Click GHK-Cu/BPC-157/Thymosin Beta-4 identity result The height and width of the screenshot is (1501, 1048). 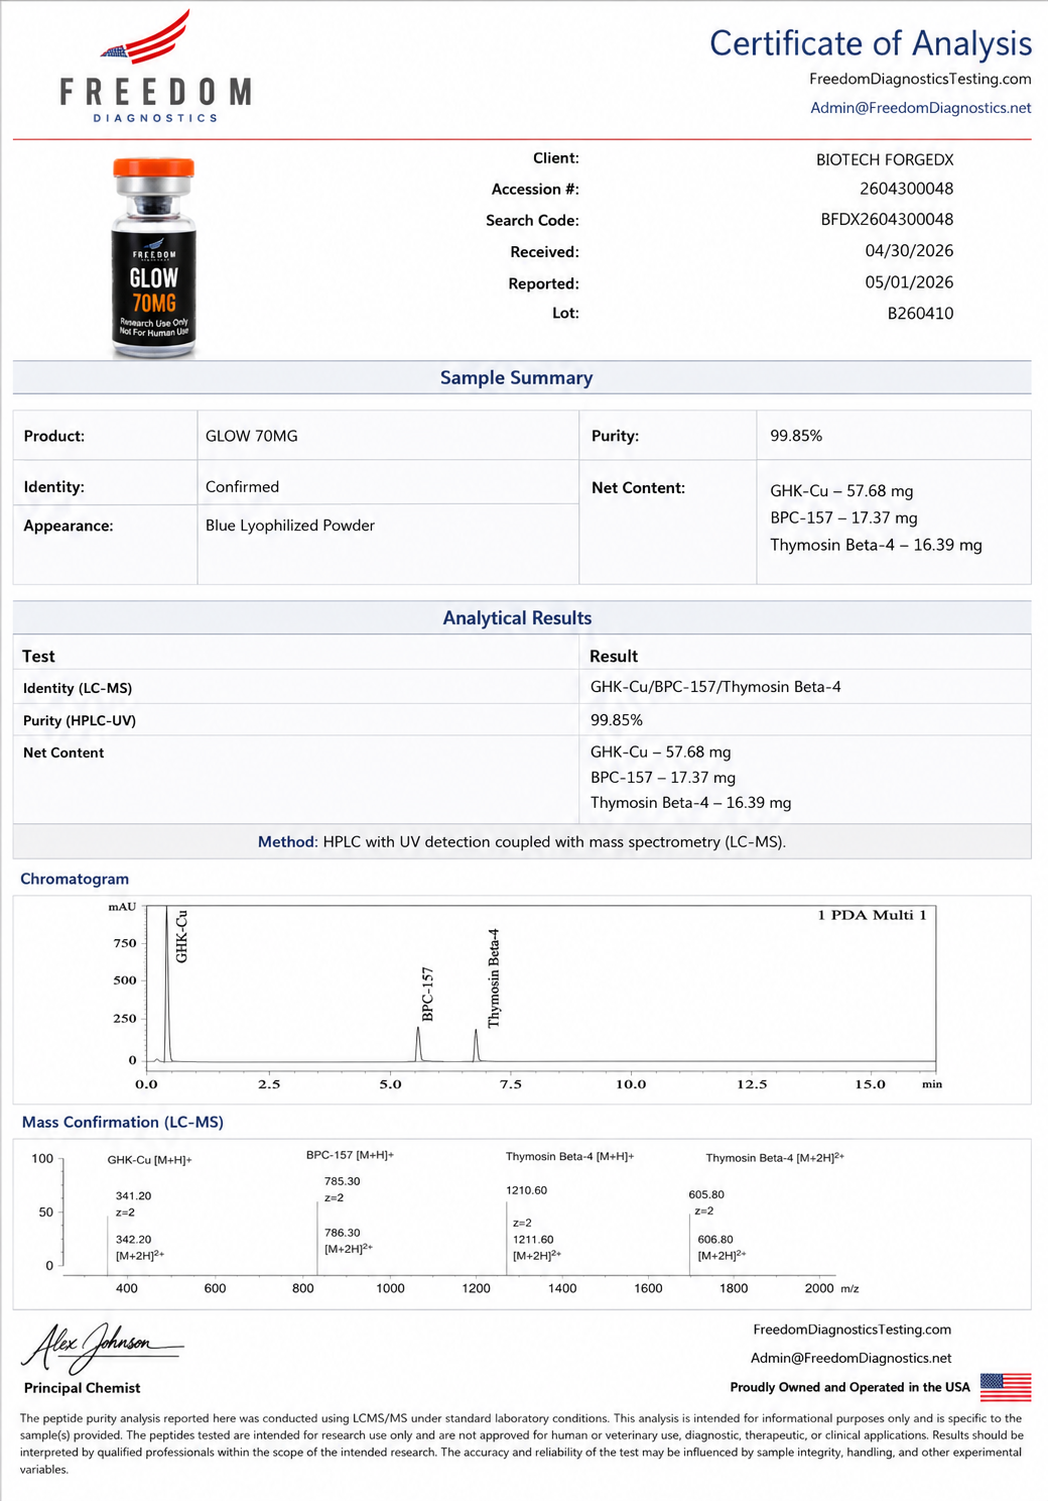pos(715,687)
